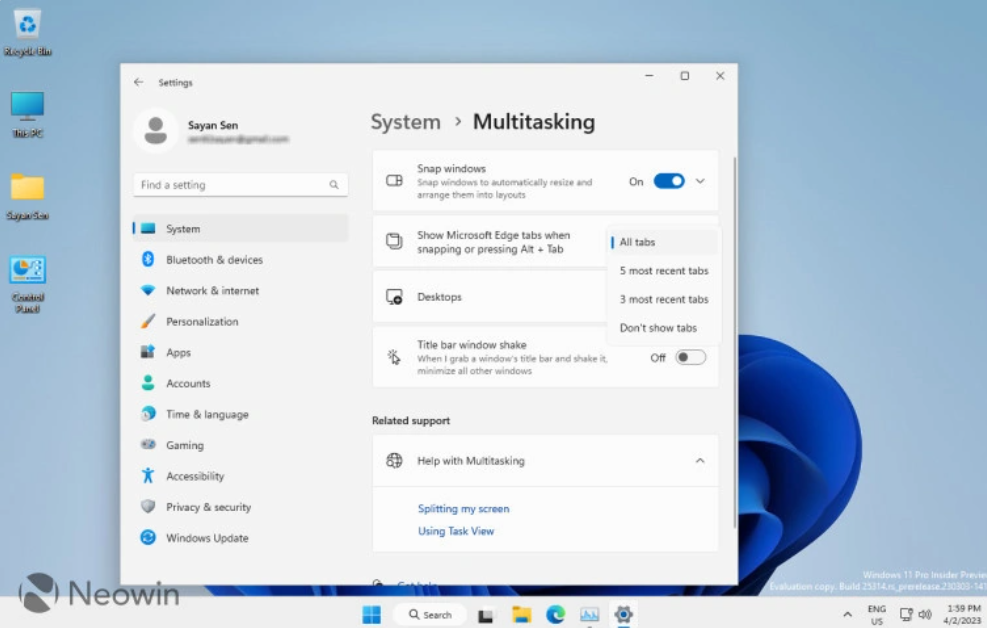Click the Sayan Sen profile avatar
987x628 pixels.
pos(155,130)
